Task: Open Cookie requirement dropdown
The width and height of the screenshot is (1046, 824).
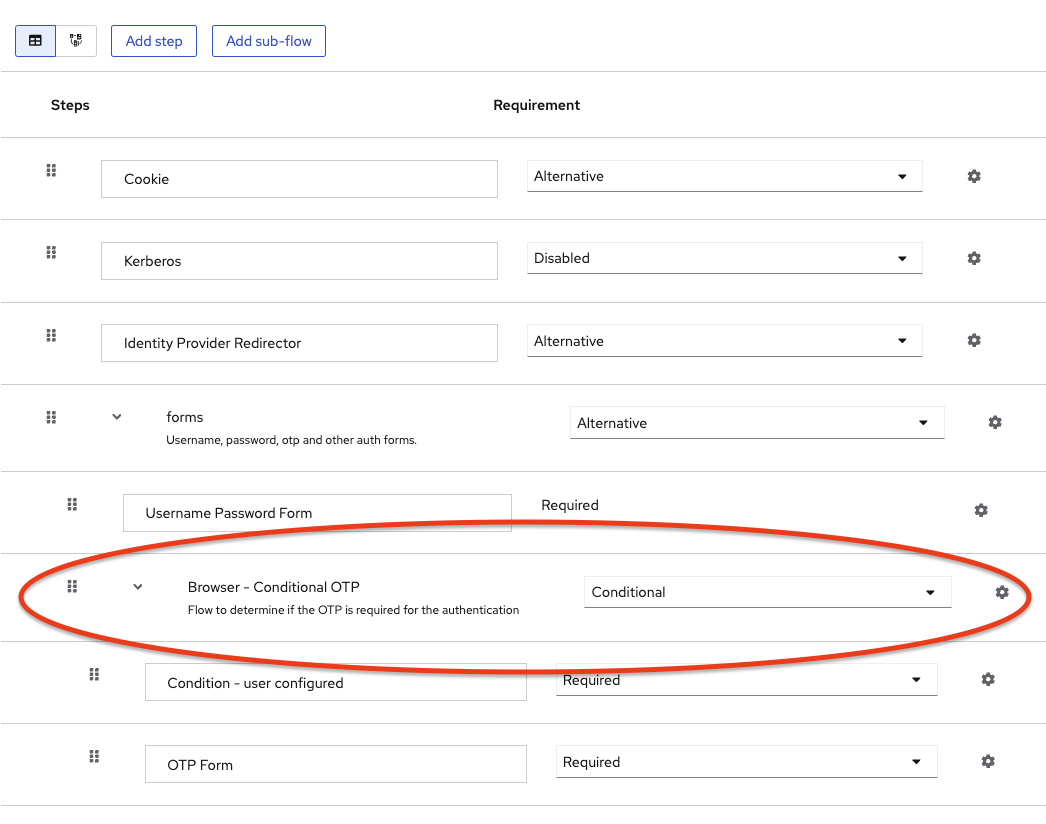Action: 724,176
